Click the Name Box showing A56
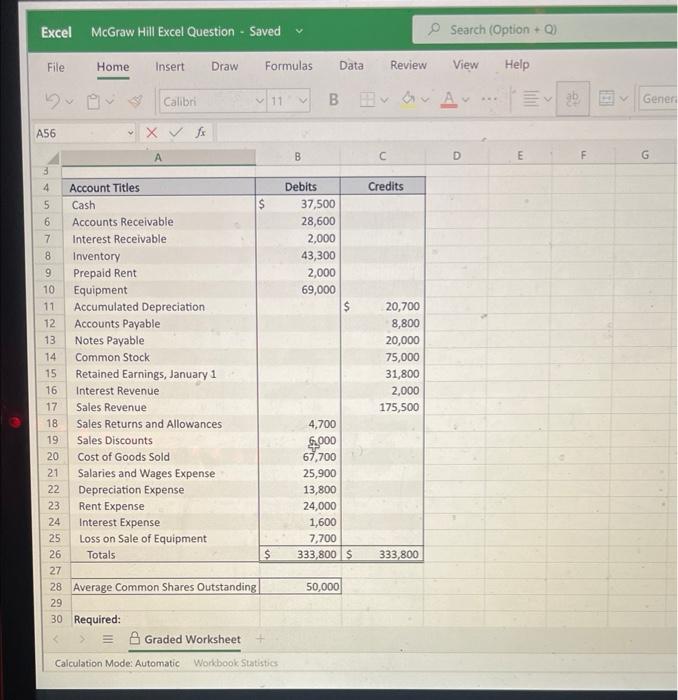Image resolution: width=678 pixels, height=700 pixels. pyautogui.click(x=85, y=133)
